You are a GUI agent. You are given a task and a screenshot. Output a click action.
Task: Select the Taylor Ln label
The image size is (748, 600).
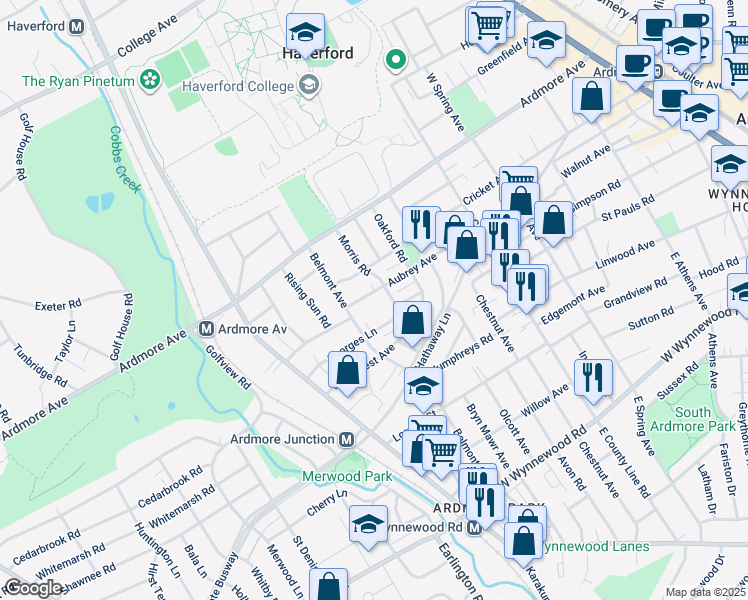click(65, 341)
